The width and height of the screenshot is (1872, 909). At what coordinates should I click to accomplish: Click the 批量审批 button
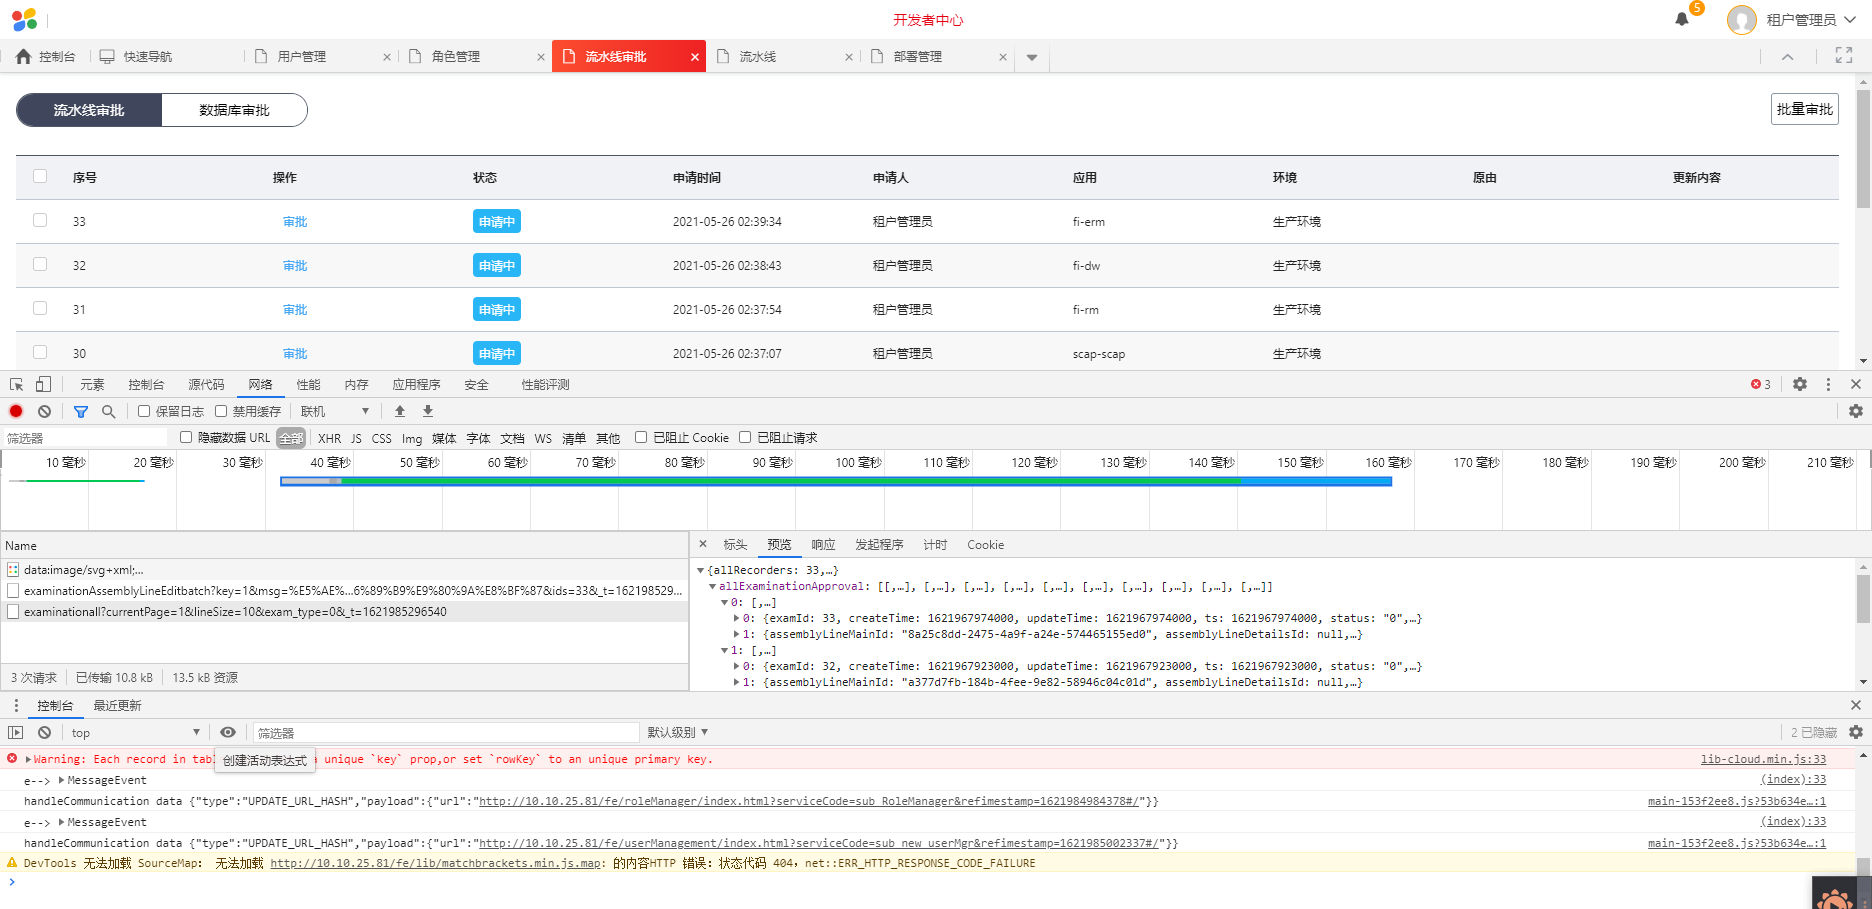pos(1805,109)
